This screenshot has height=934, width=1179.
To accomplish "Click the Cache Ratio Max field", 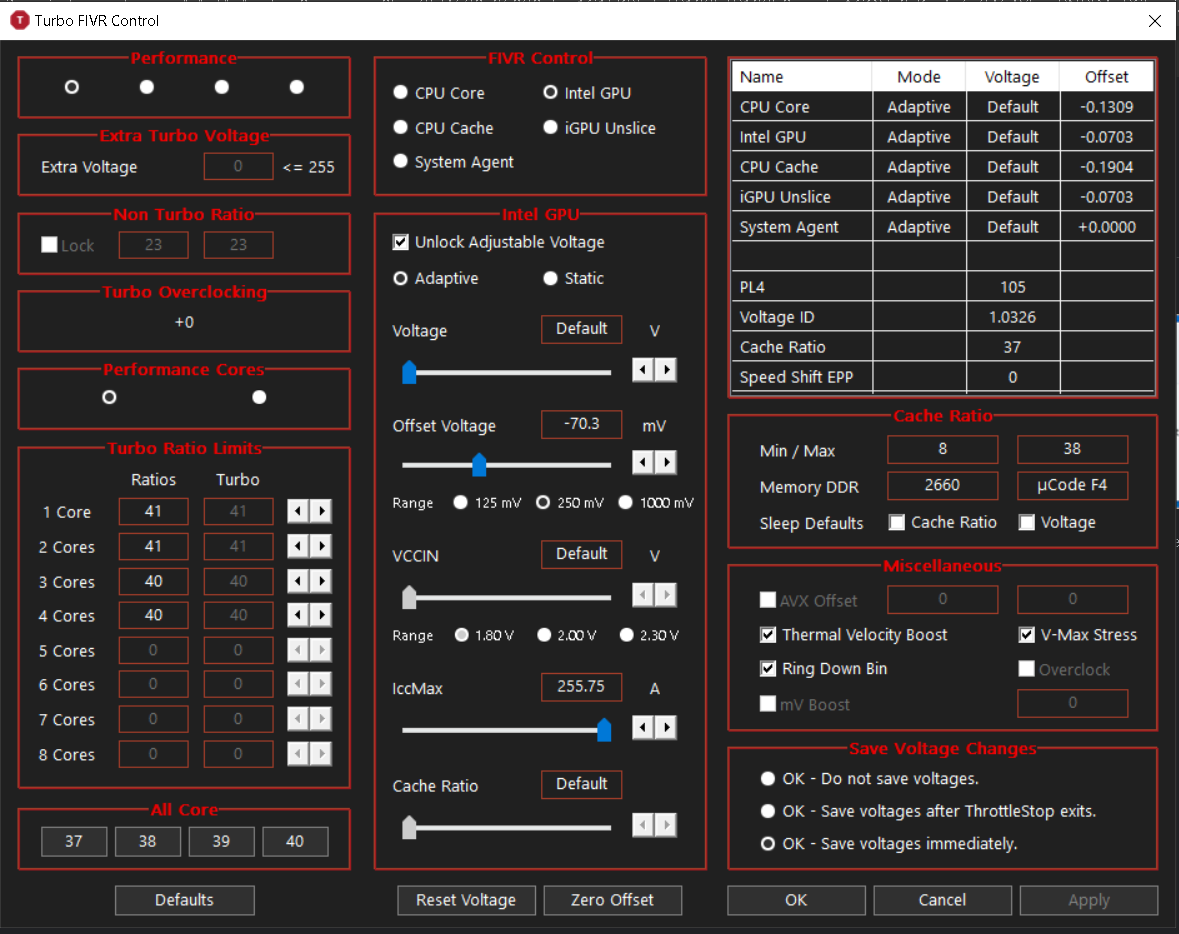I will pyautogui.click(x=1072, y=449).
